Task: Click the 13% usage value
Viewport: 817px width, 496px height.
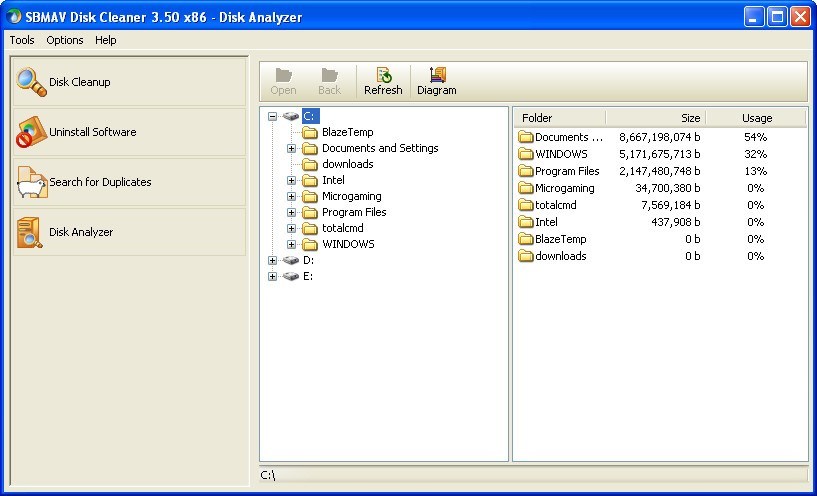Action: coord(756,171)
